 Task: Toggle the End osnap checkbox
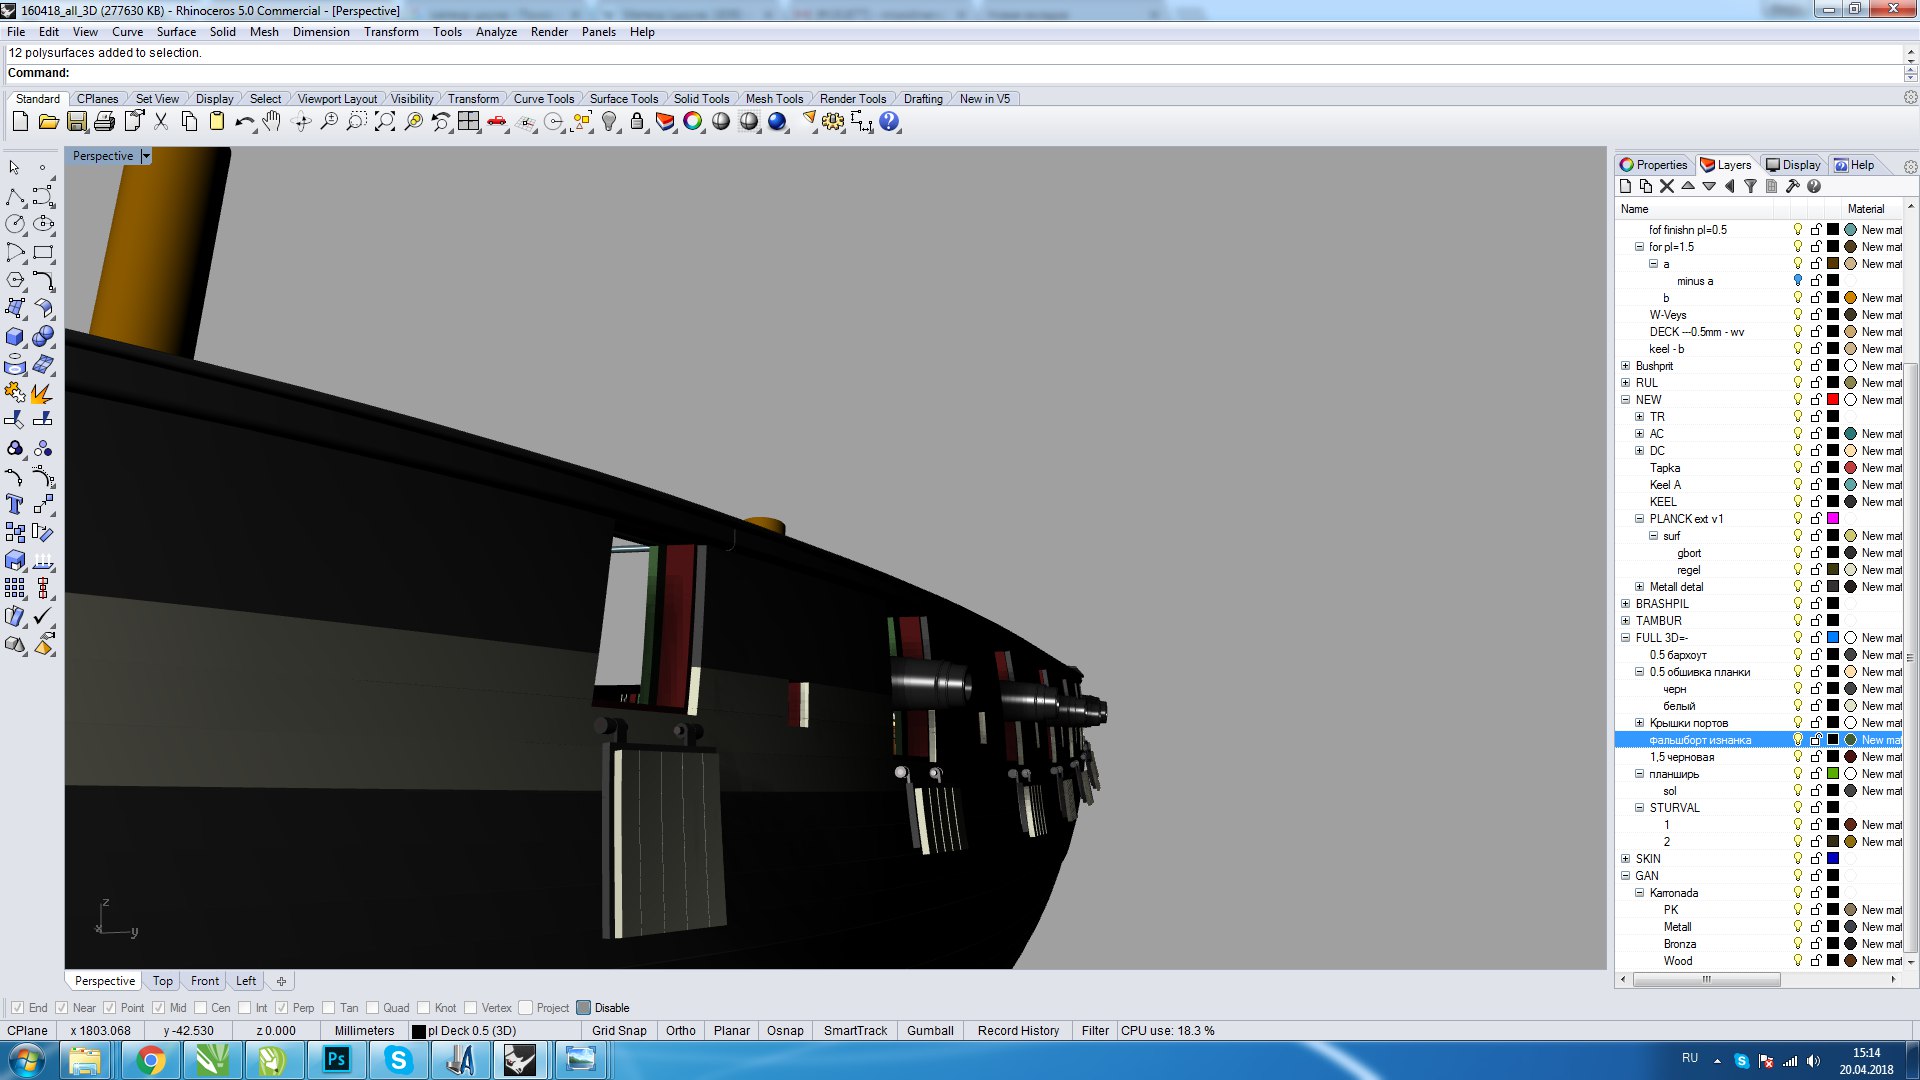coord(17,1008)
